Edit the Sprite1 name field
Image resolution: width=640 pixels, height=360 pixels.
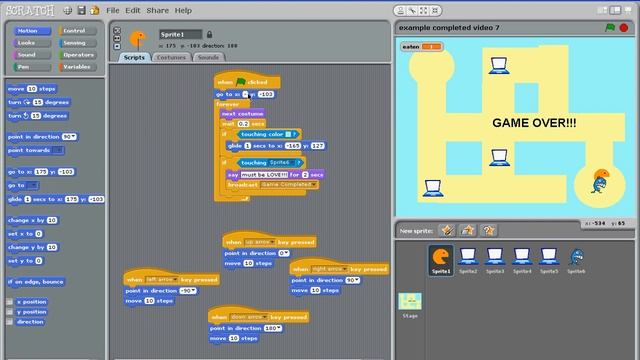tap(180, 34)
